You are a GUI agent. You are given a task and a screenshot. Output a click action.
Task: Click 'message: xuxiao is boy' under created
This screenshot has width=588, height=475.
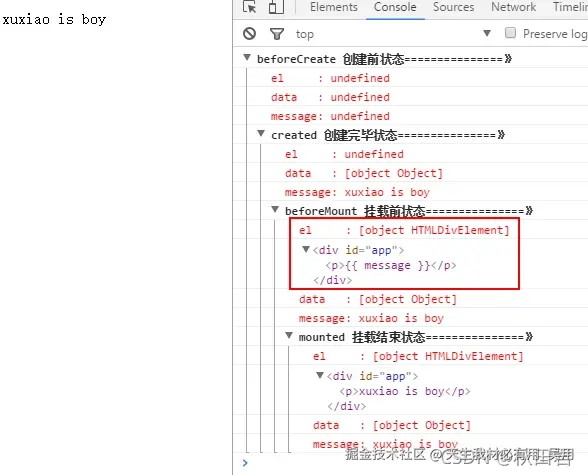coord(357,192)
